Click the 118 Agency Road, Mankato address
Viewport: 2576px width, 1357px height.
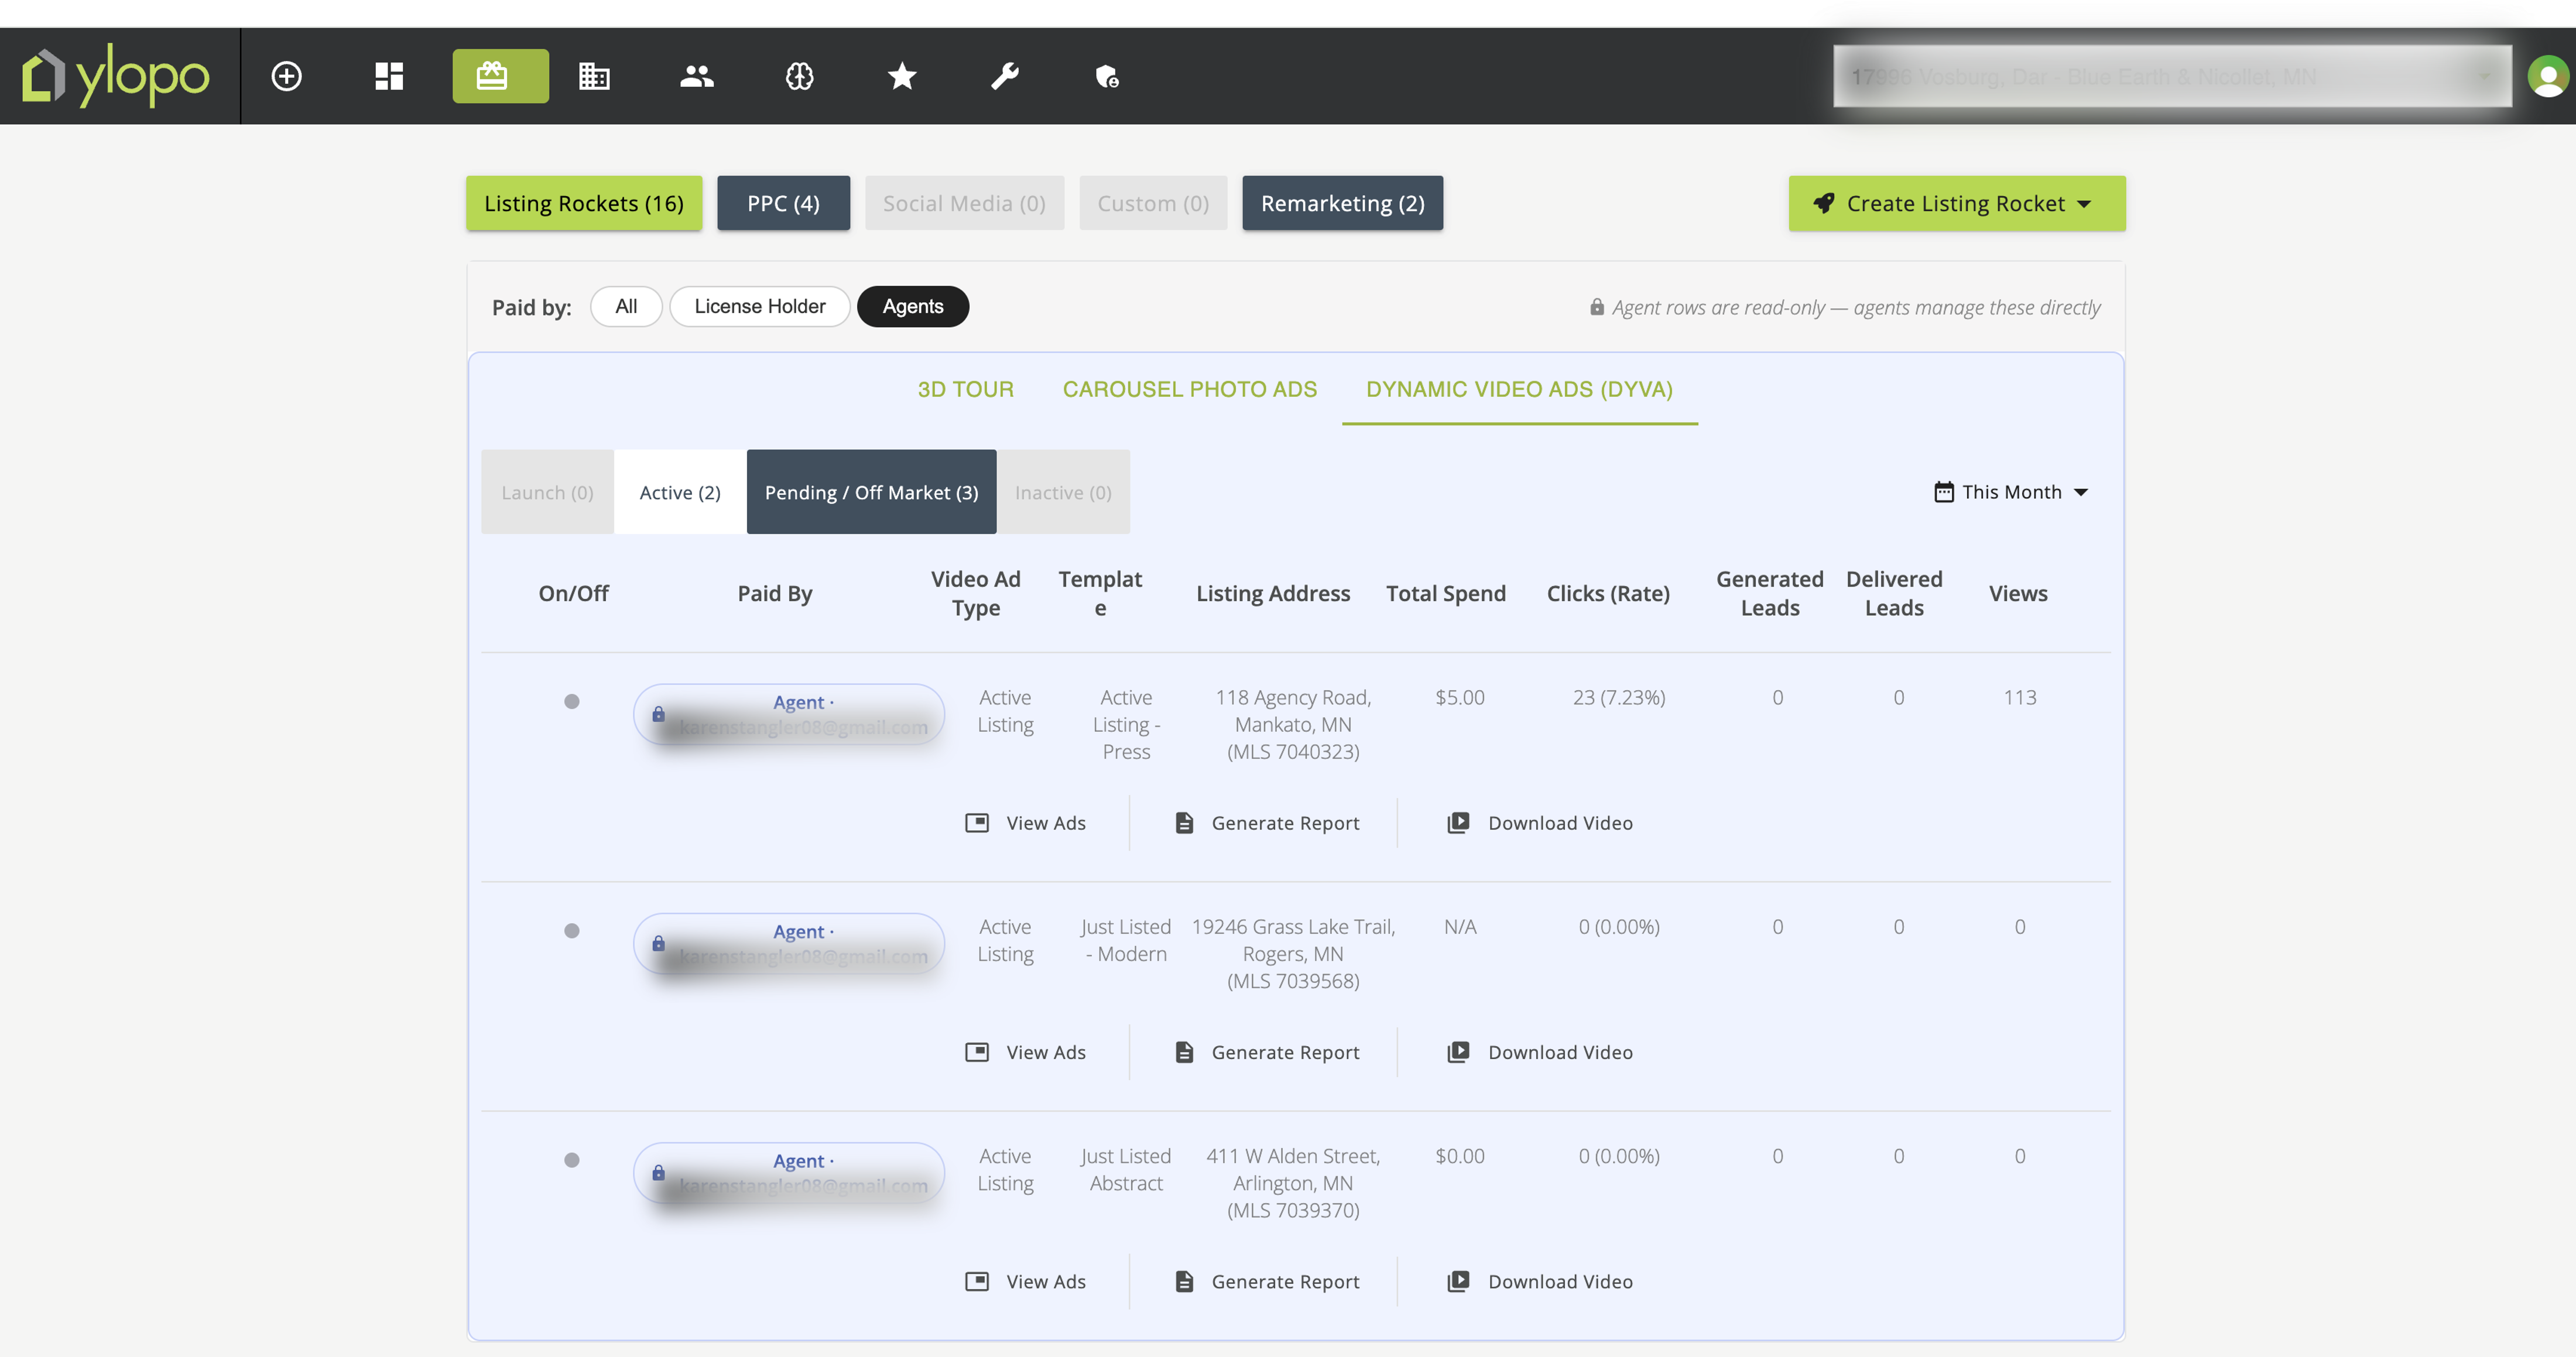1293,724
